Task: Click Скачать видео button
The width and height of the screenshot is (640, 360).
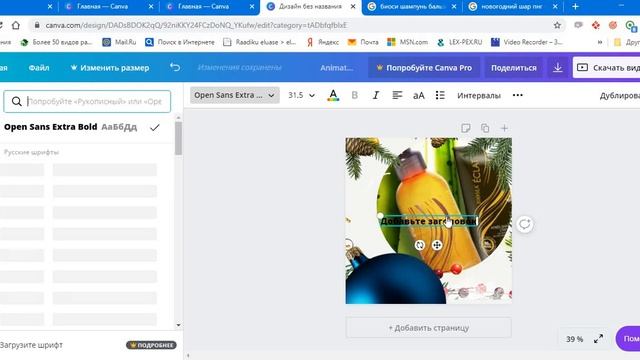Action: [608, 68]
